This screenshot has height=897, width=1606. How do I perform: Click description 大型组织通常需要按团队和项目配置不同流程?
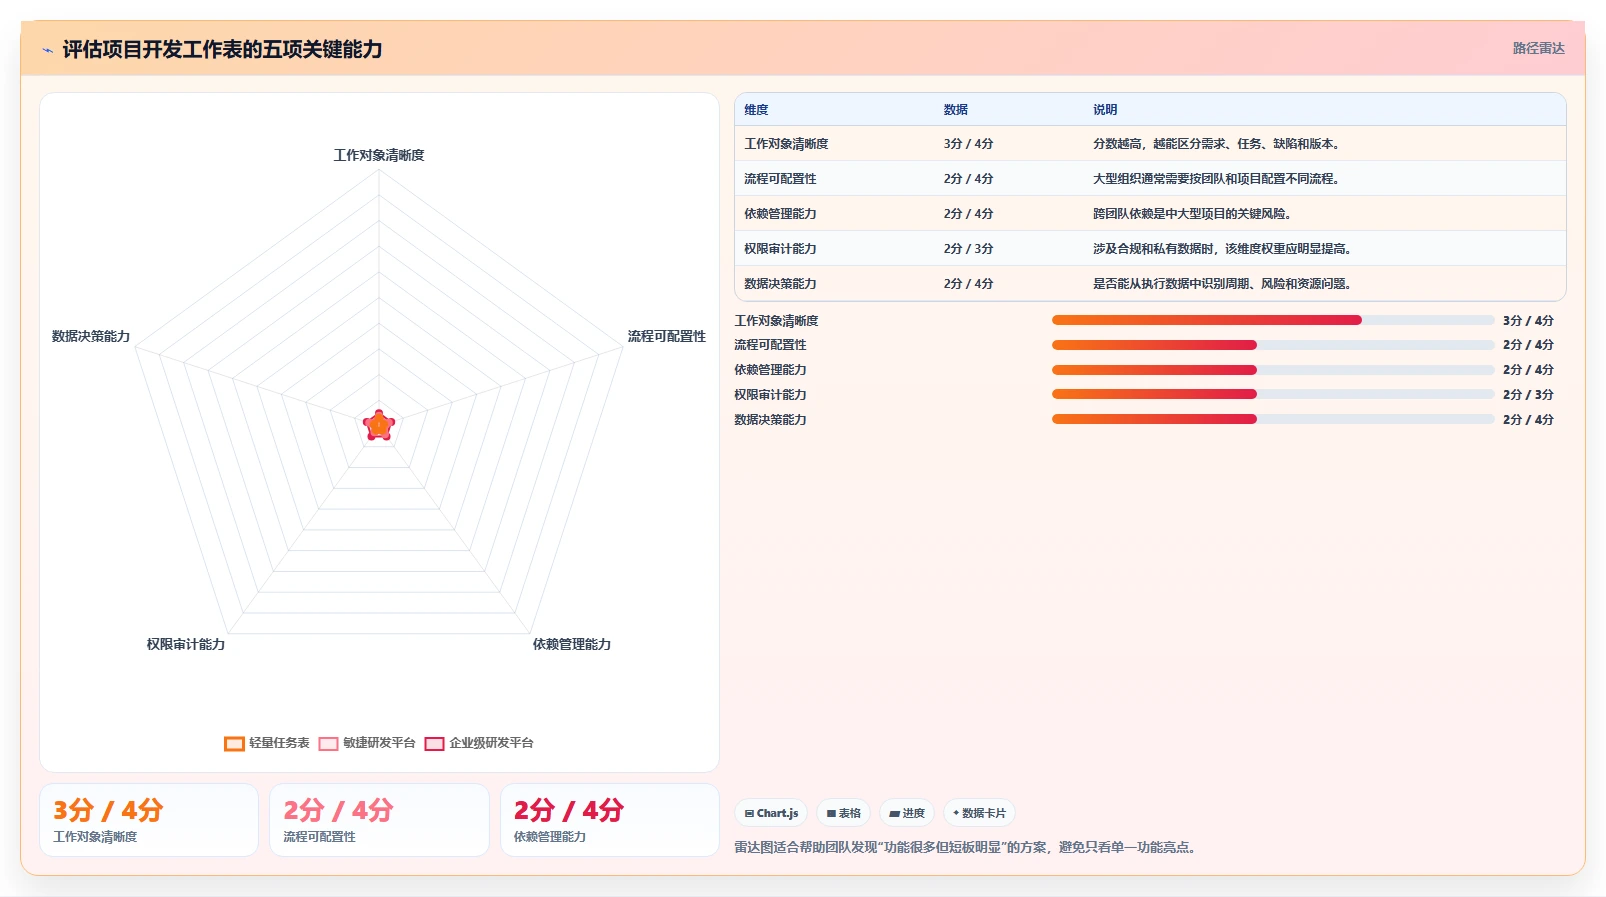(1216, 179)
